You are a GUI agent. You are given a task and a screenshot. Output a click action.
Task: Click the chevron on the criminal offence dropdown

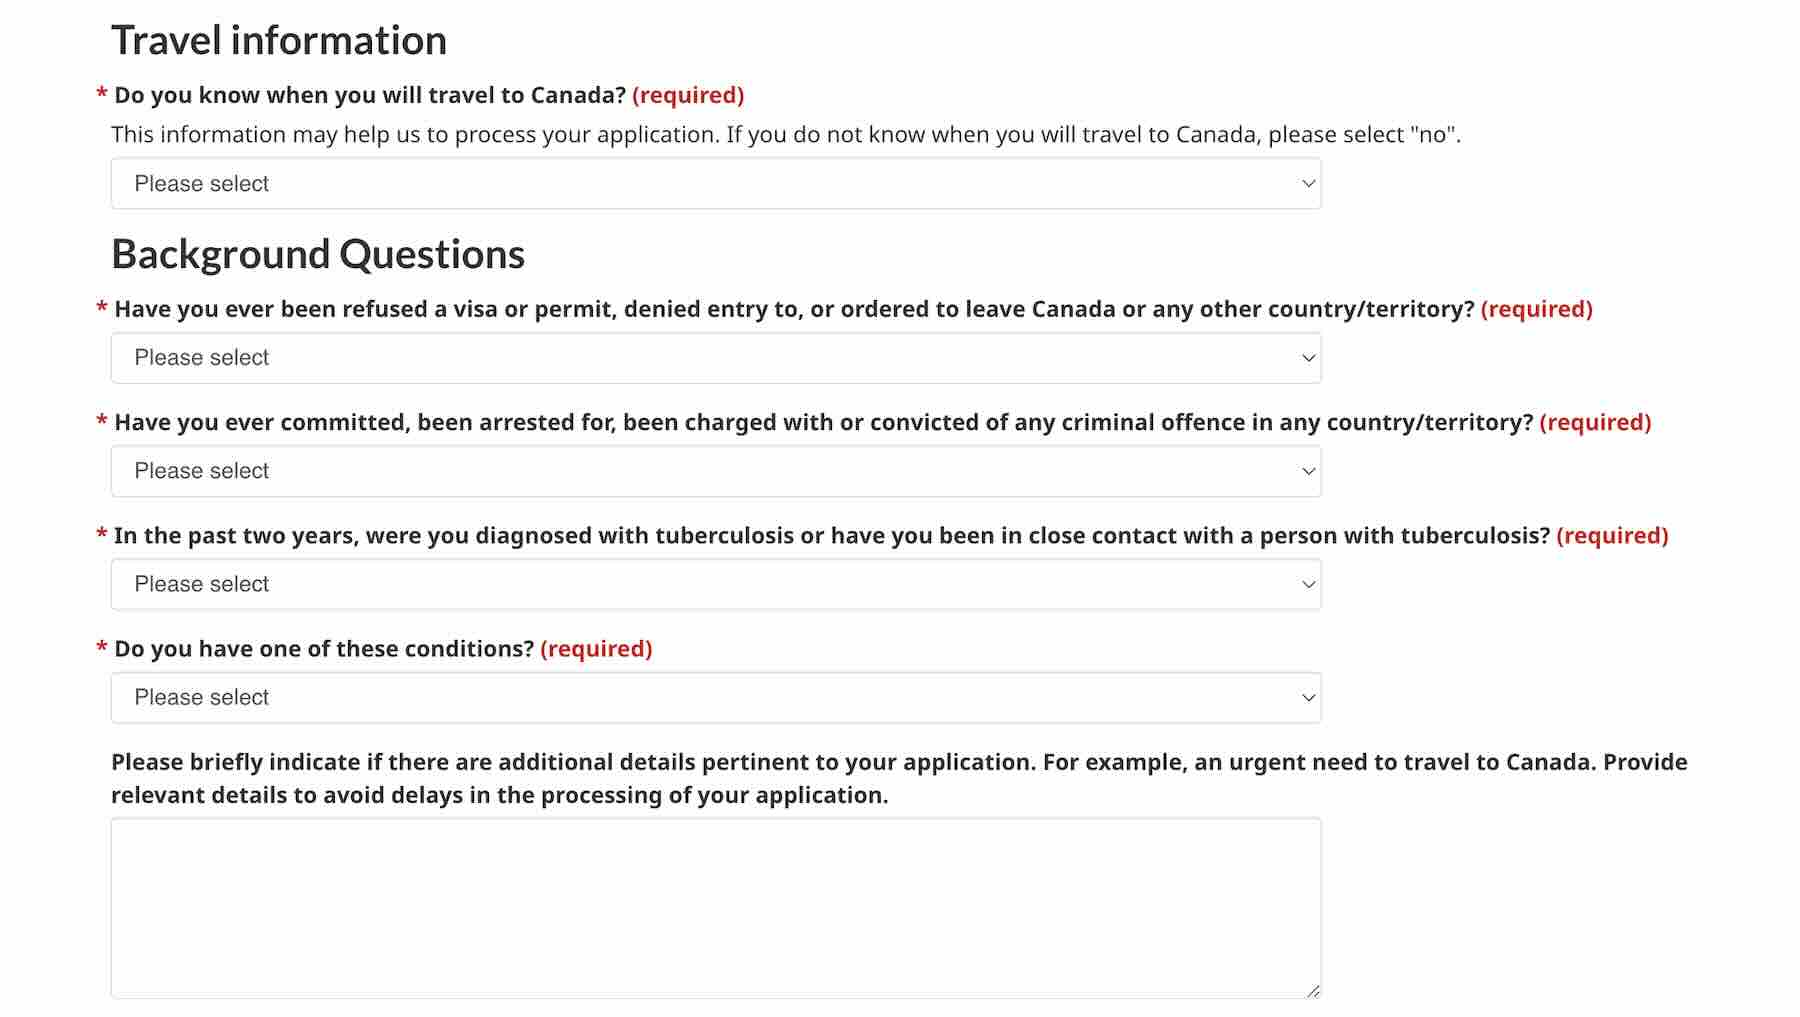[1308, 470]
